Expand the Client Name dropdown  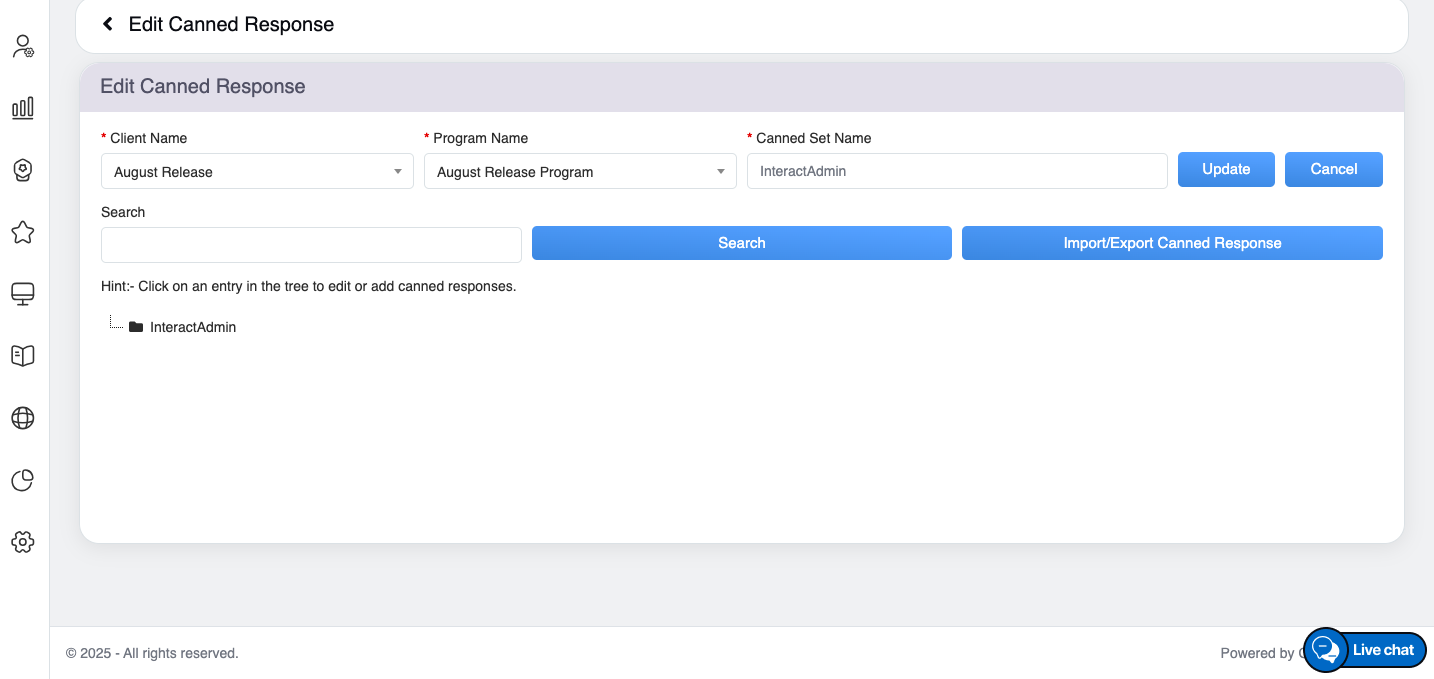tap(257, 172)
